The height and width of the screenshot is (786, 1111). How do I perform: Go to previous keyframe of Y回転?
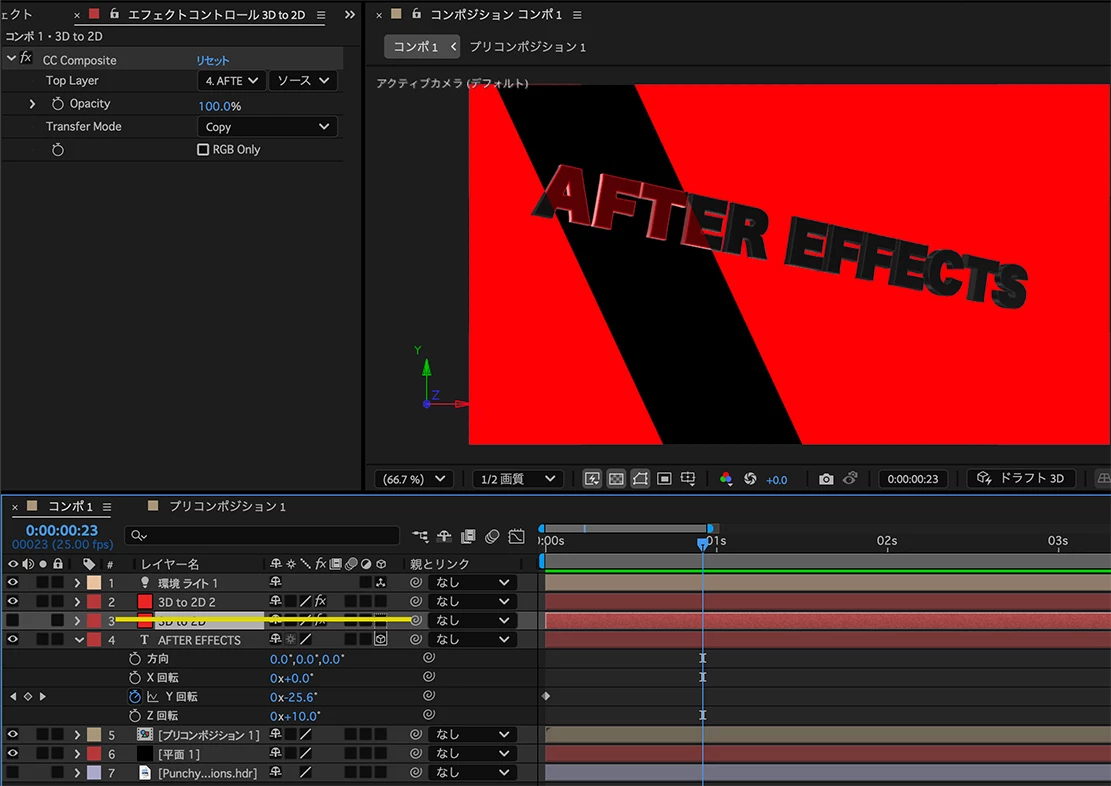[13, 697]
